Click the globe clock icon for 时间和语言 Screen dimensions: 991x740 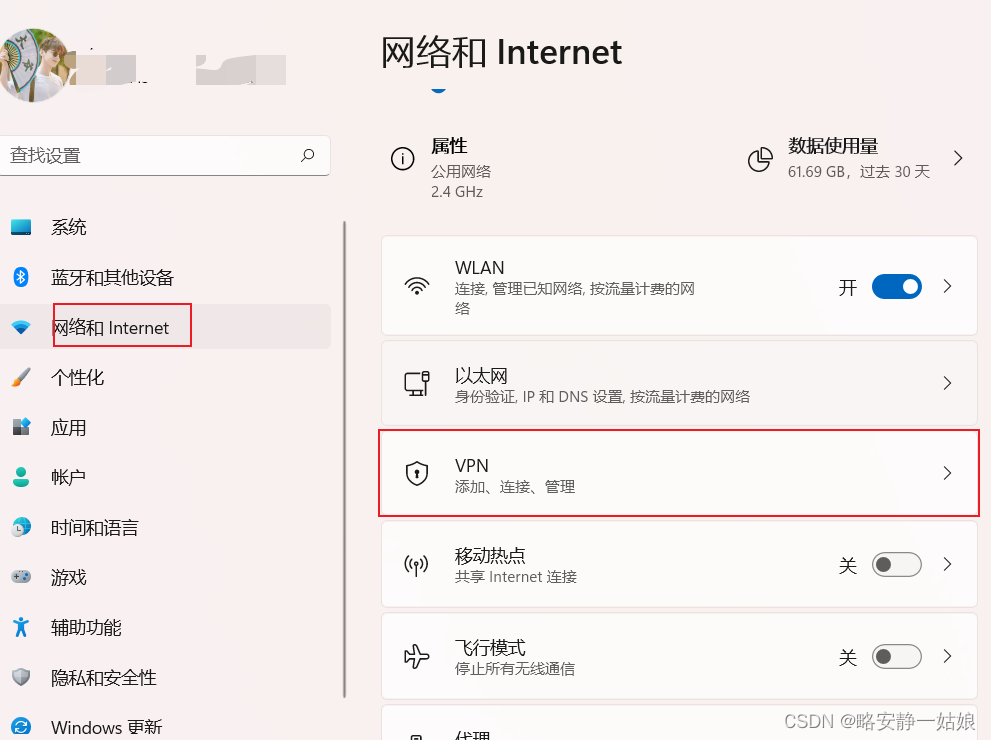(x=21, y=527)
